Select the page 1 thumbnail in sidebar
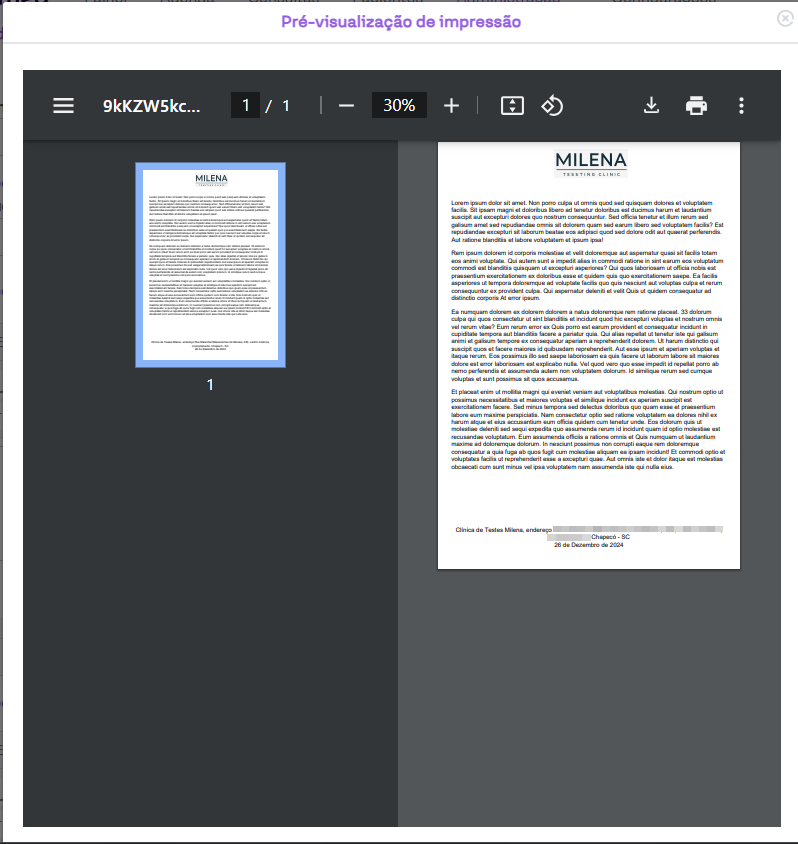 point(210,265)
